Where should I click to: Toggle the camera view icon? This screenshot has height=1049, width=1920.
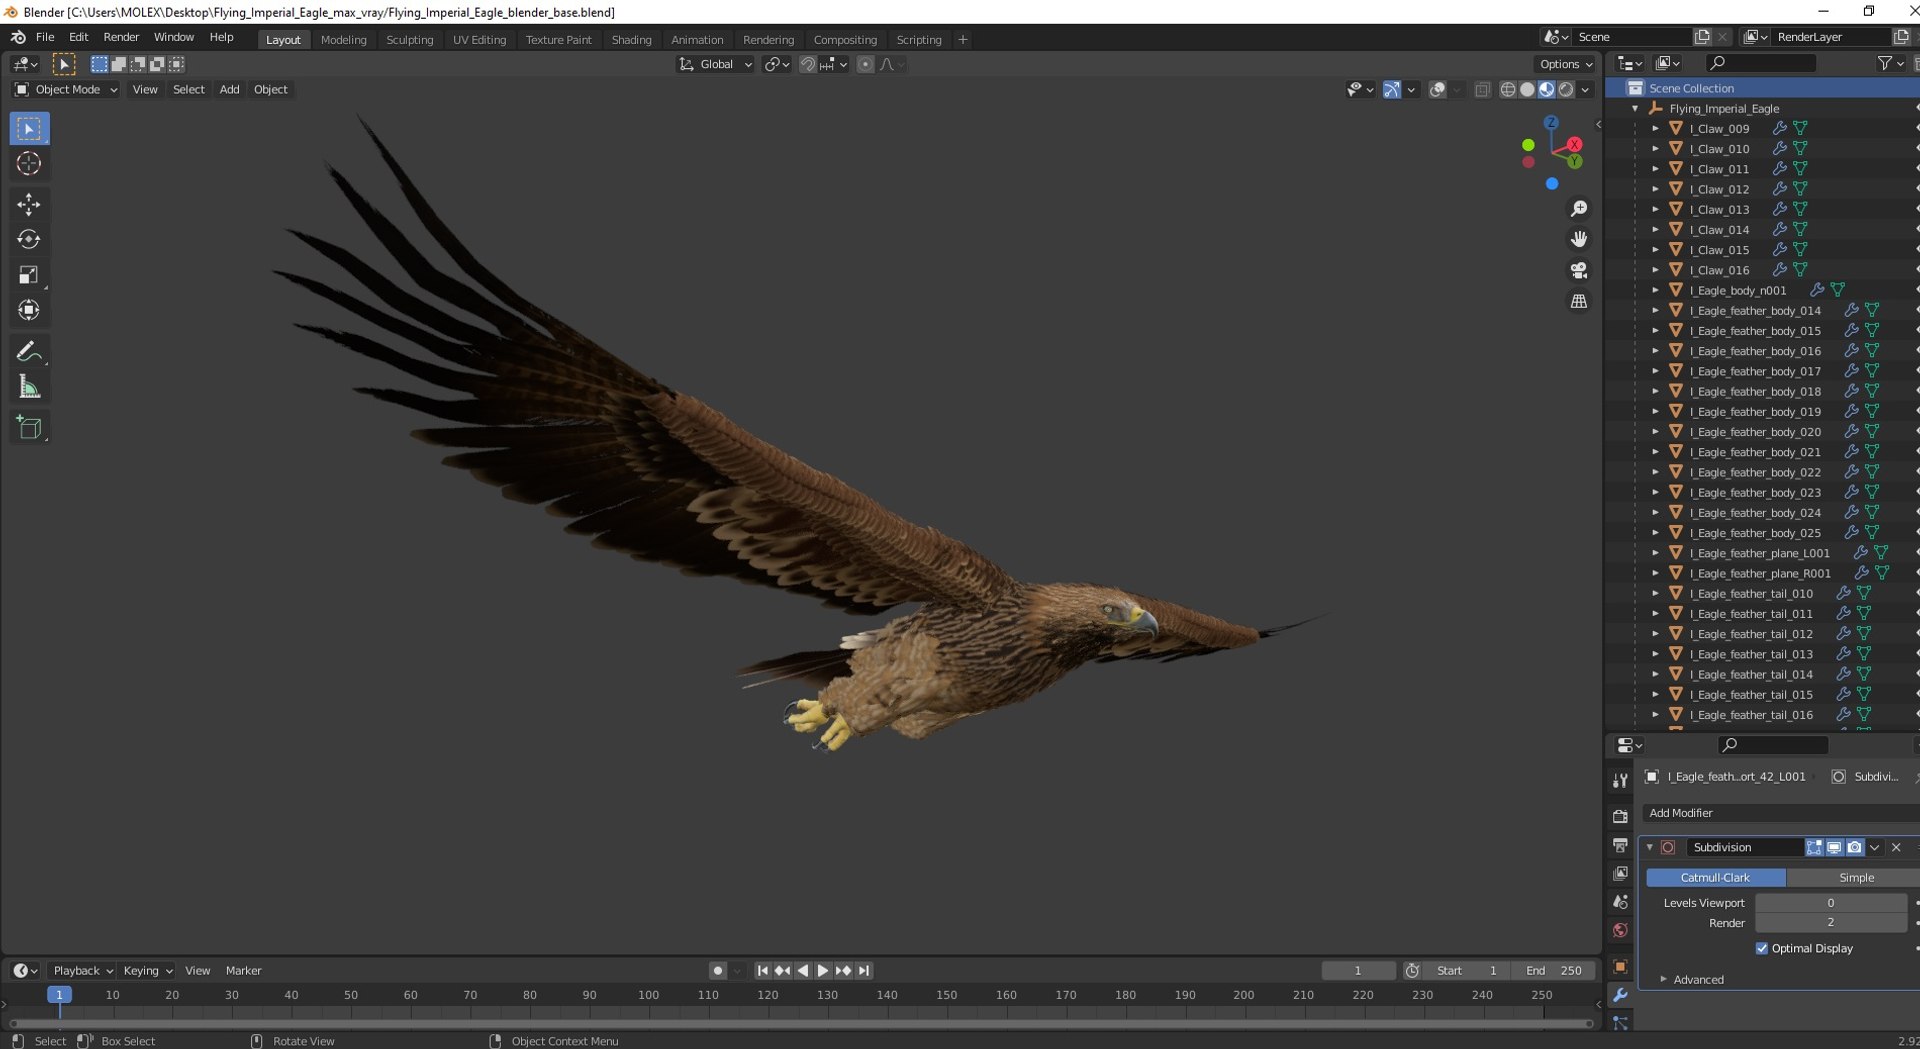(x=1578, y=270)
